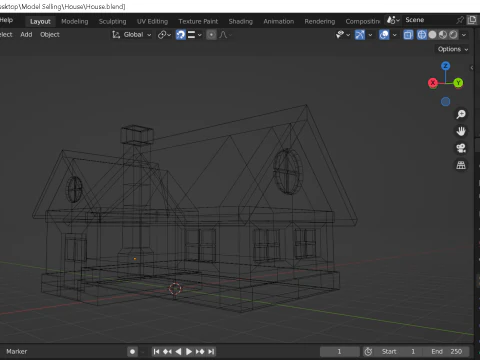480x360 pixels.
Task: Open the gizmo options dropdown arrow
Action: [x=370, y=35]
